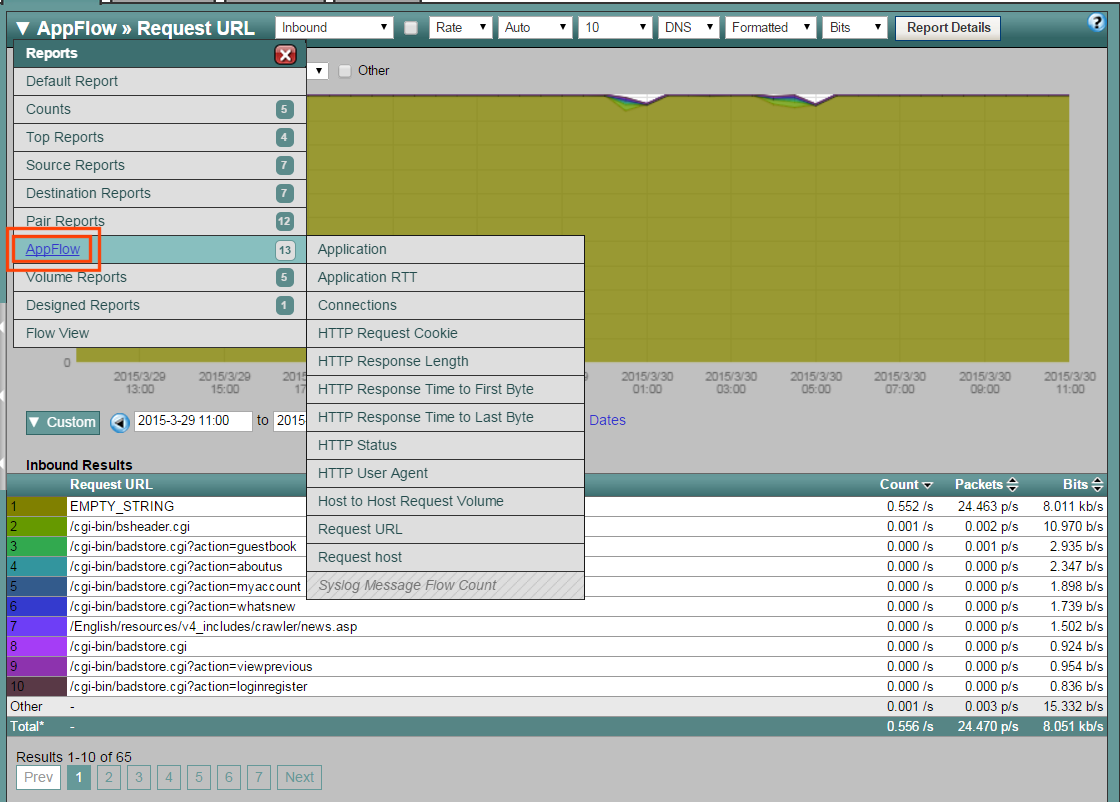Click the color swatch for row 3
The image size is (1120, 802).
click(x=37, y=546)
